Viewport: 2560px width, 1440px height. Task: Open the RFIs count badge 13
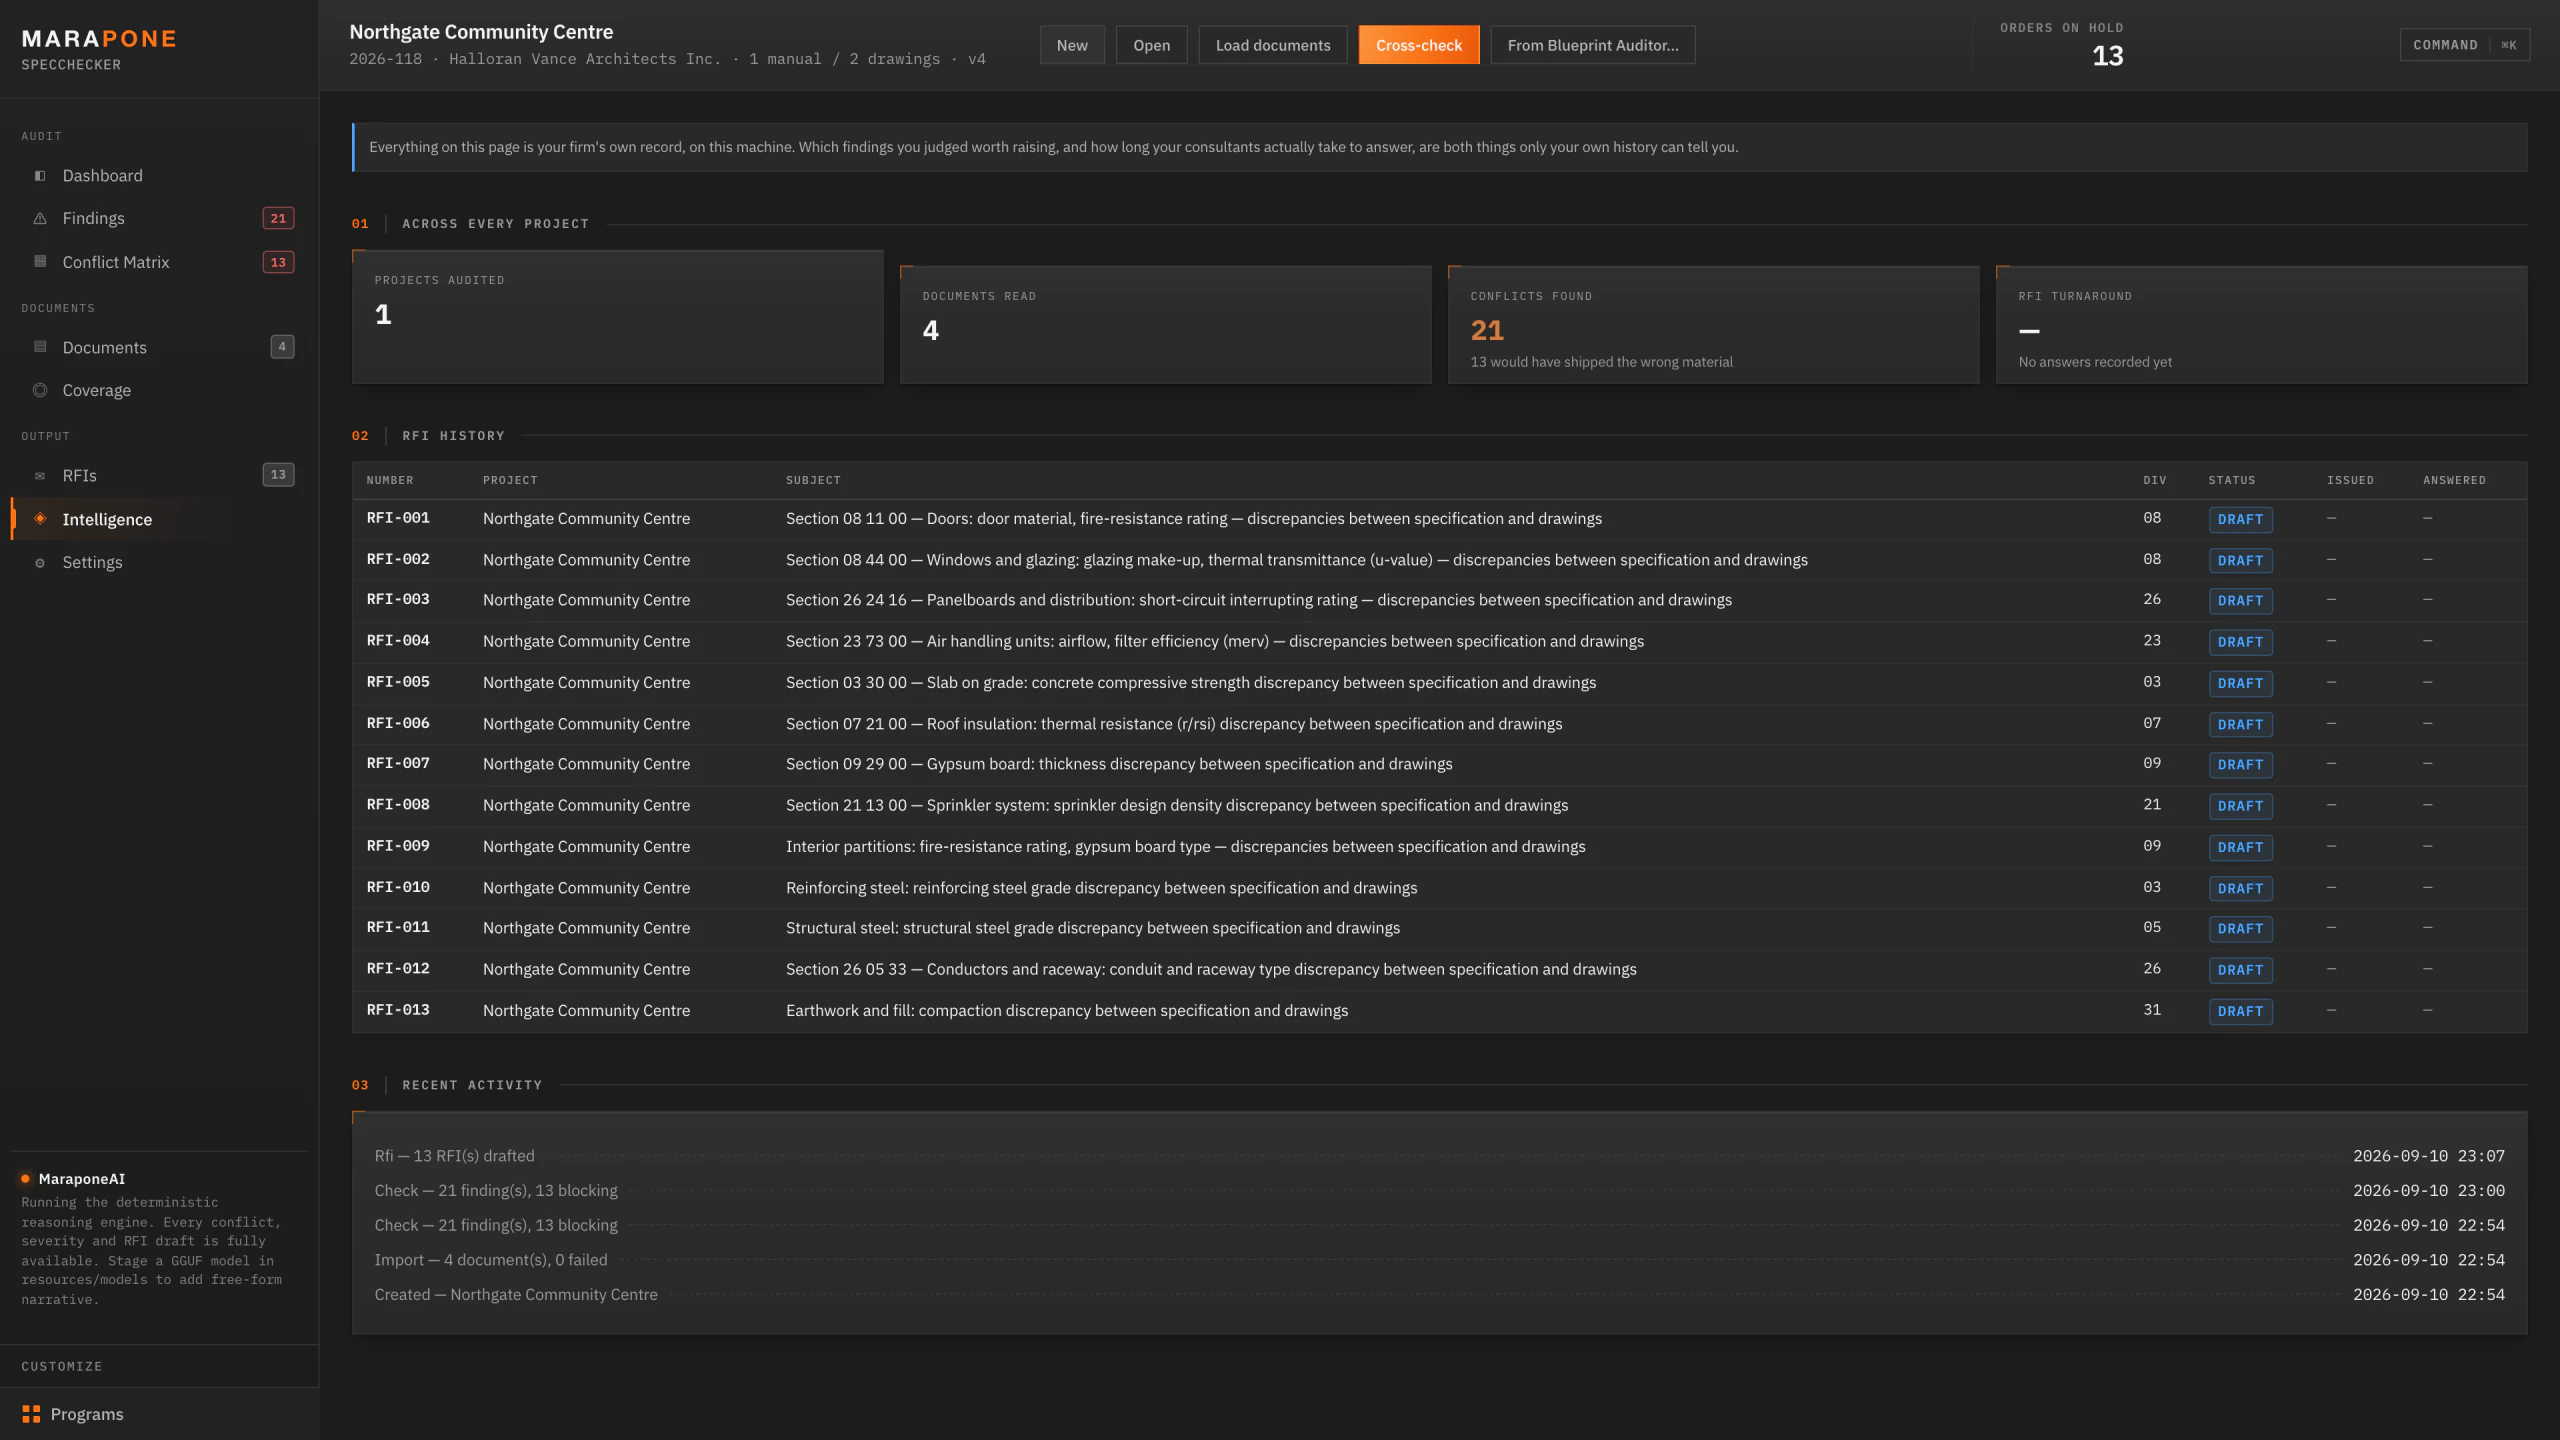[278, 475]
